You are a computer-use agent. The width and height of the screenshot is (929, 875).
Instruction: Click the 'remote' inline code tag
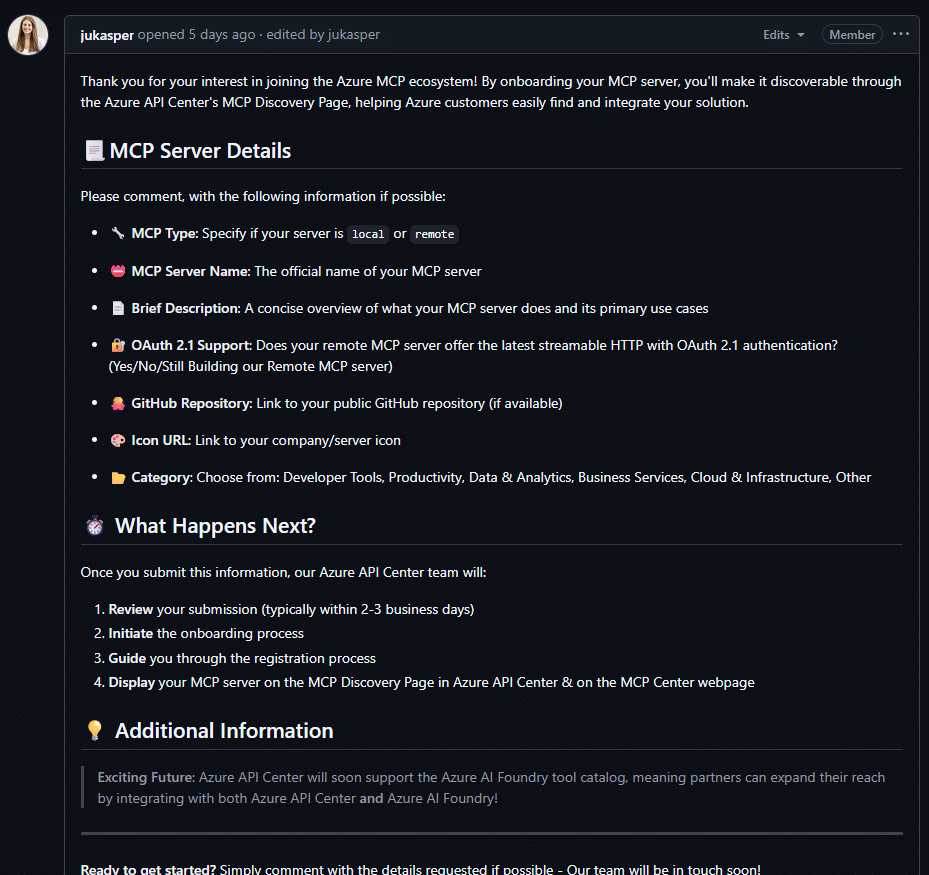434,234
